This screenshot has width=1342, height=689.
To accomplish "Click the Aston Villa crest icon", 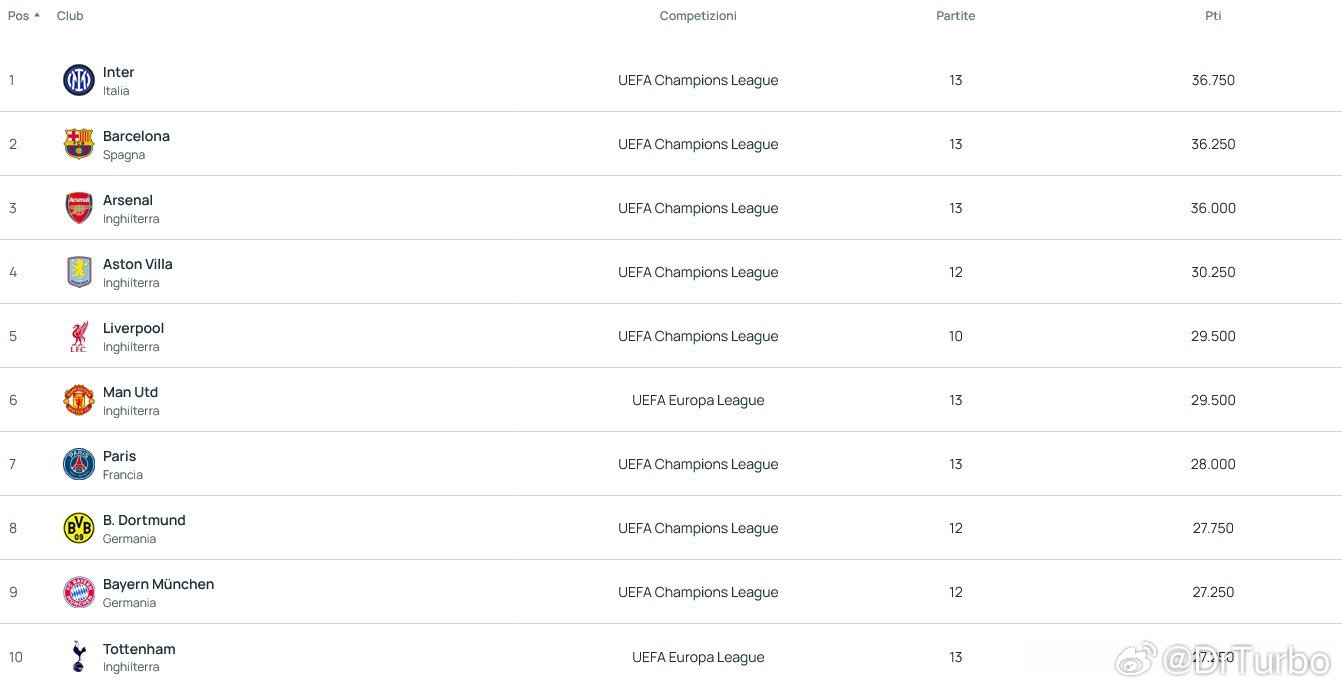I will [x=79, y=272].
